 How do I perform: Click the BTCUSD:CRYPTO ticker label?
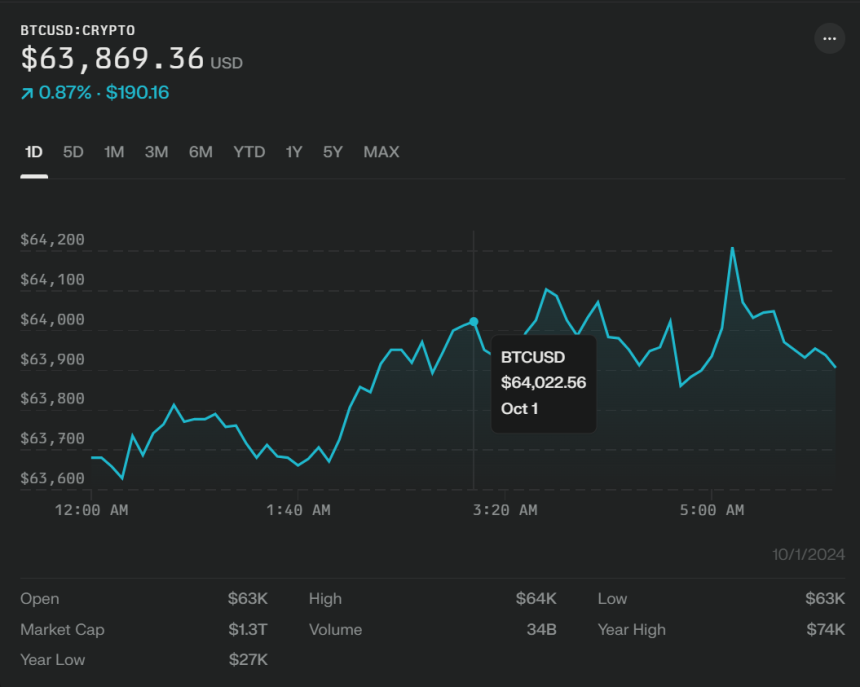[x=78, y=30]
